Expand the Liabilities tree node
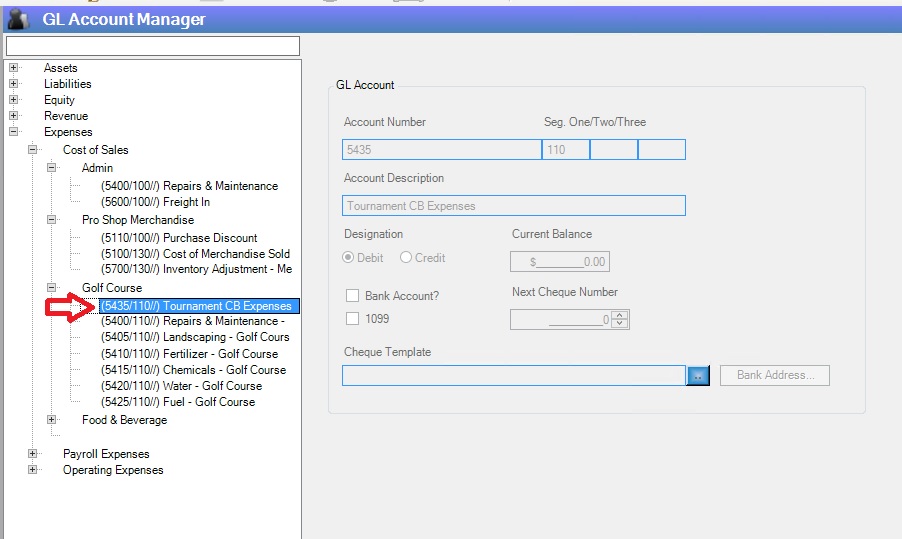902x539 pixels. pos(14,84)
